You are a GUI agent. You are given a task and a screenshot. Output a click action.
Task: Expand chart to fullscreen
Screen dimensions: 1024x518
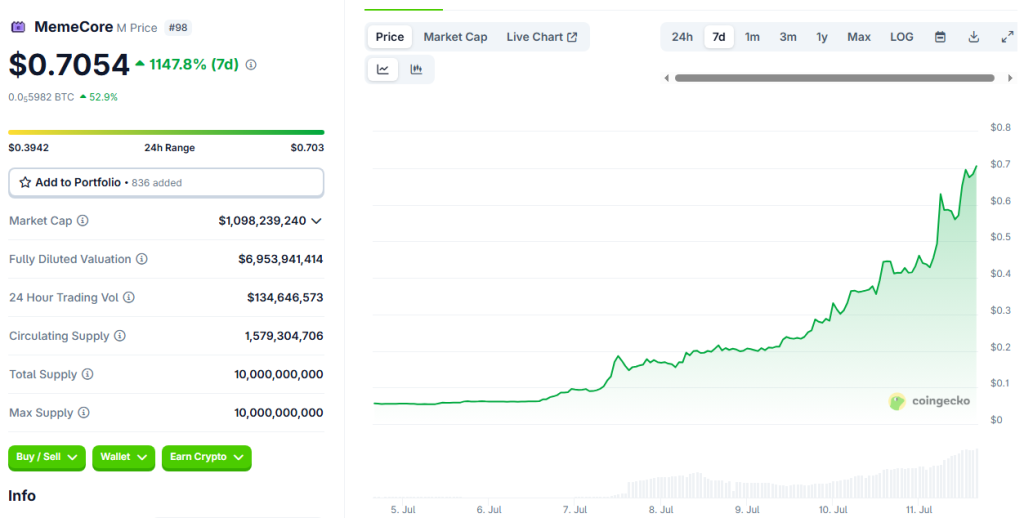1008,37
